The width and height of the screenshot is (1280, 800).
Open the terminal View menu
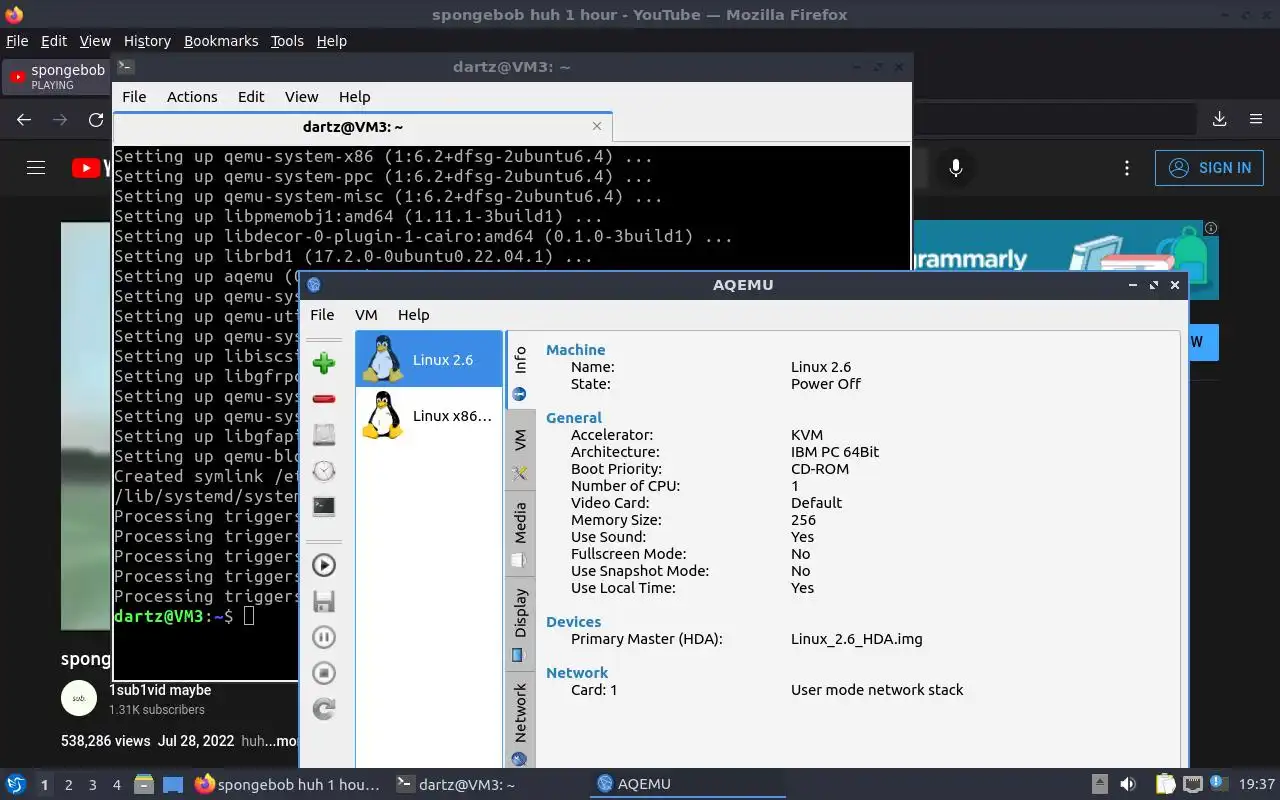[x=301, y=97]
